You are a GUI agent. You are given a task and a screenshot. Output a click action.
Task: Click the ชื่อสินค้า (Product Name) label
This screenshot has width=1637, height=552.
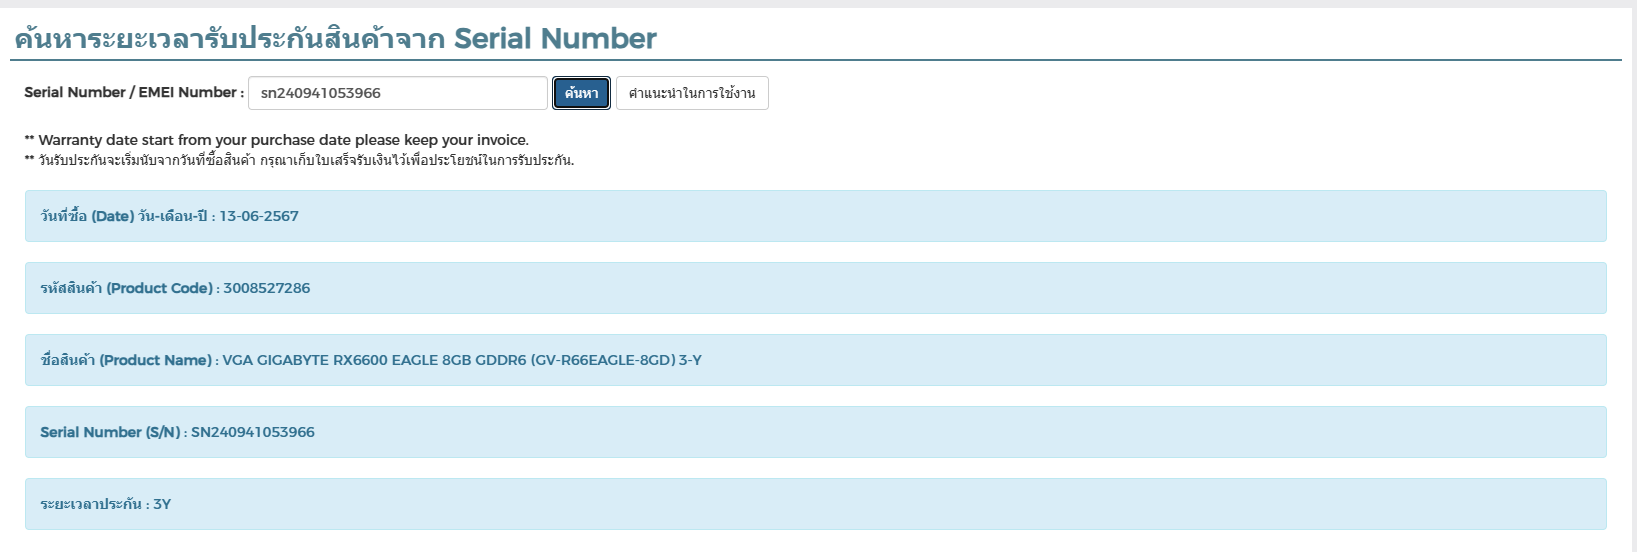(126, 360)
